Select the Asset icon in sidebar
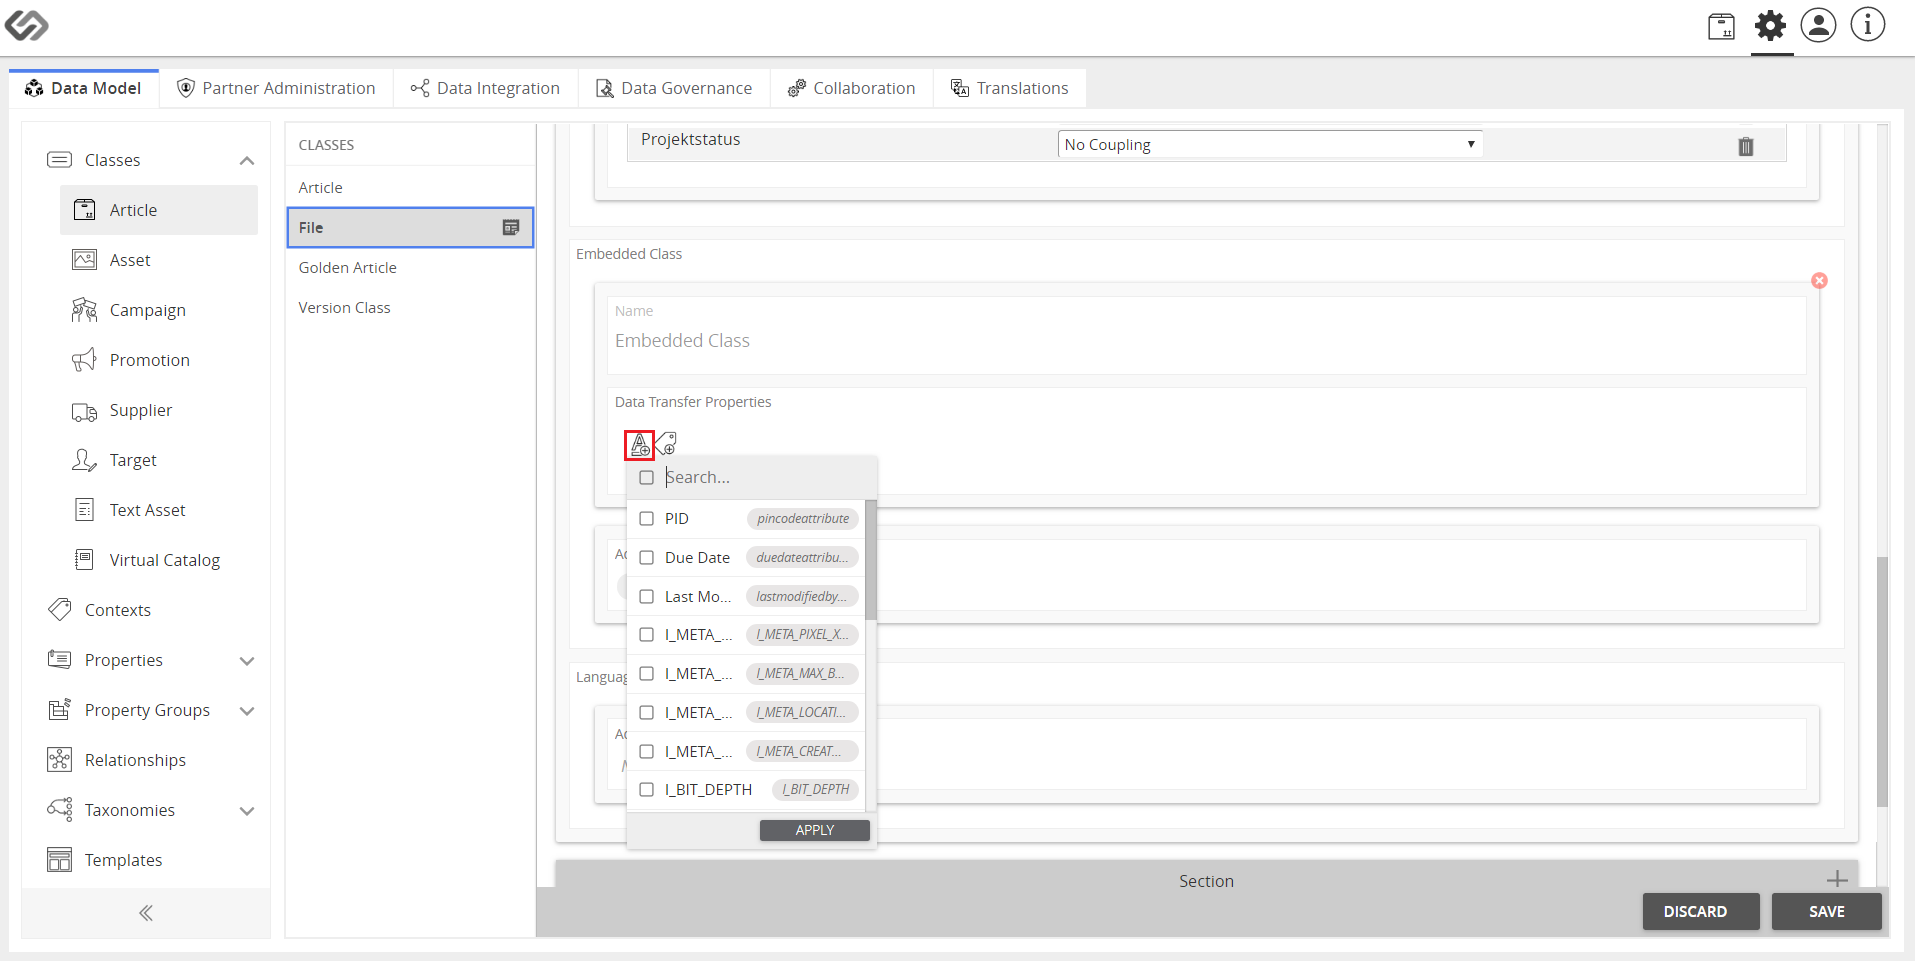Image resolution: width=1915 pixels, height=961 pixels. pos(85,260)
